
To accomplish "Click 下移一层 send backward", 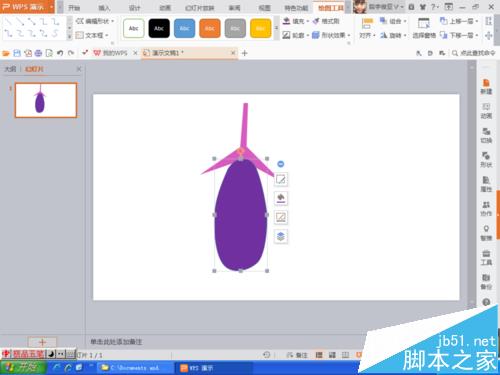I will [x=459, y=35].
